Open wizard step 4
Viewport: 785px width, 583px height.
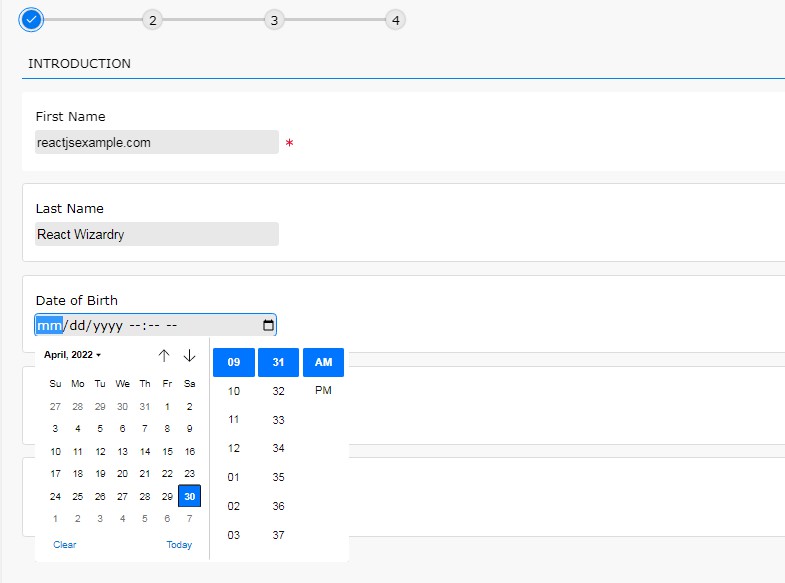click(395, 20)
